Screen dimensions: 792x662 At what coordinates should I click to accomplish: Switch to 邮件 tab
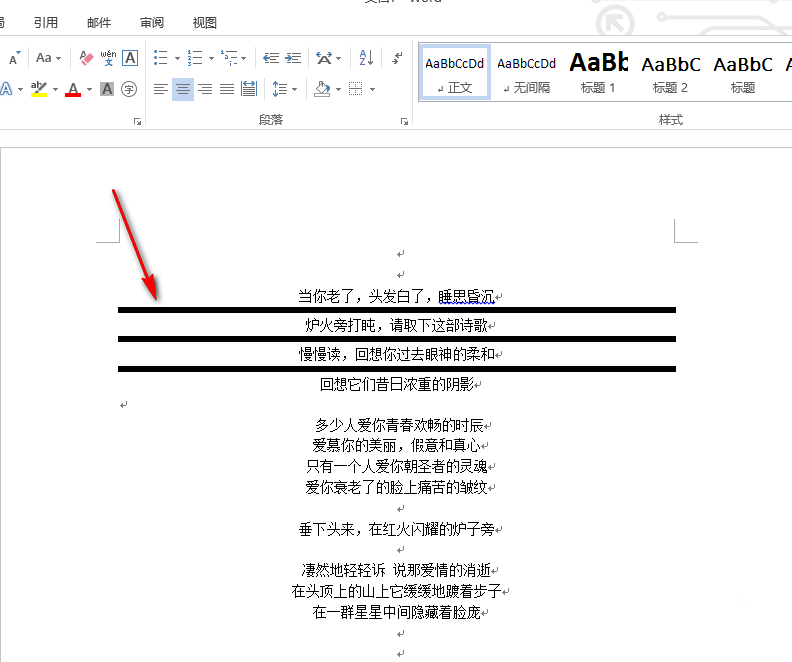click(x=99, y=23)
